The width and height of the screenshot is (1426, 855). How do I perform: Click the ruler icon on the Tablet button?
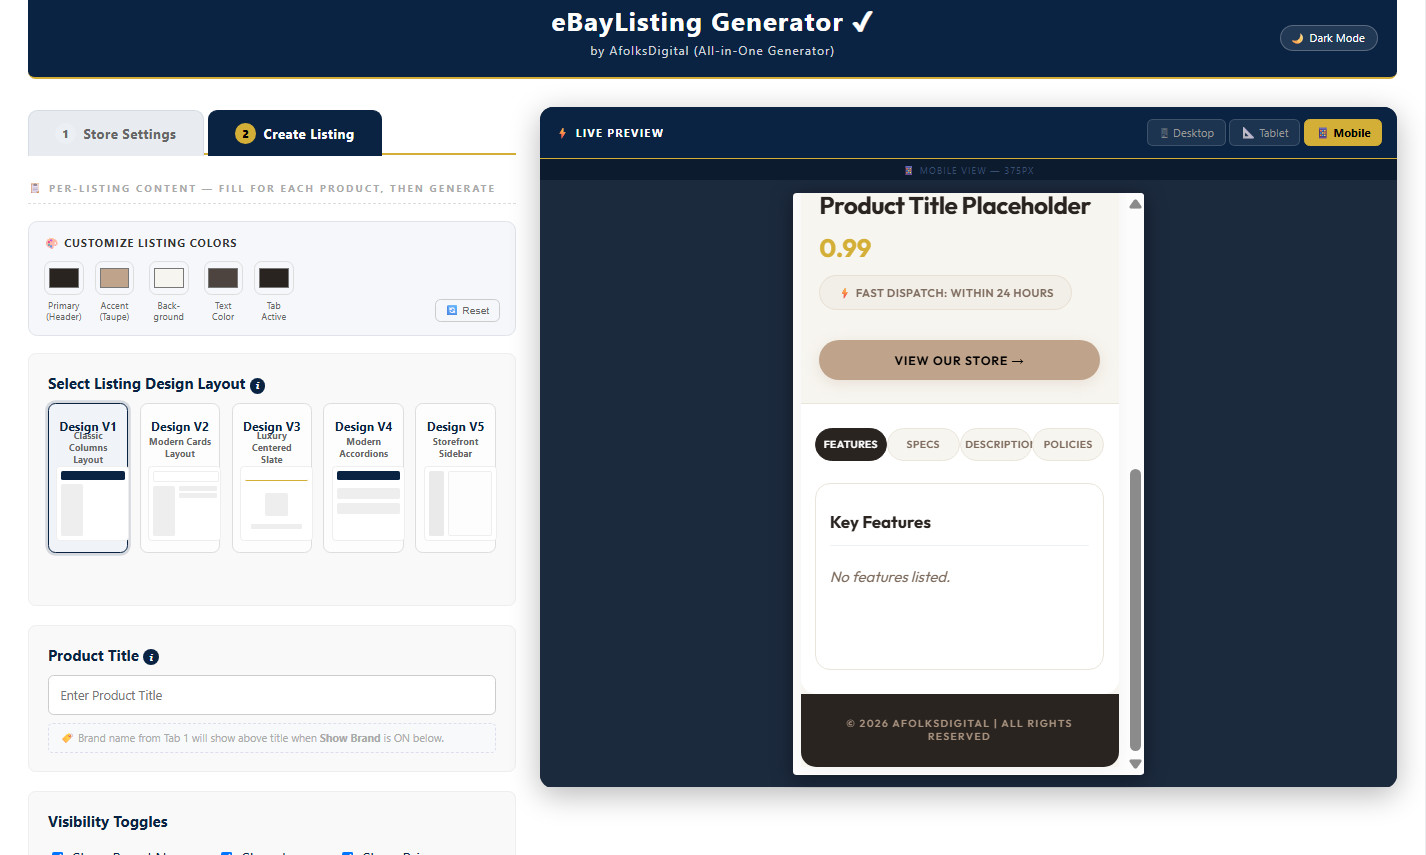tap(1248, 133)
